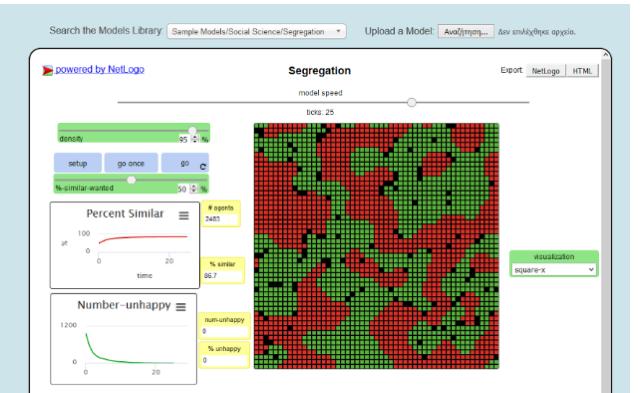Click the %-similar-wanted slider handle
This screenshot has width=641, height=393.
coord(131,180)
